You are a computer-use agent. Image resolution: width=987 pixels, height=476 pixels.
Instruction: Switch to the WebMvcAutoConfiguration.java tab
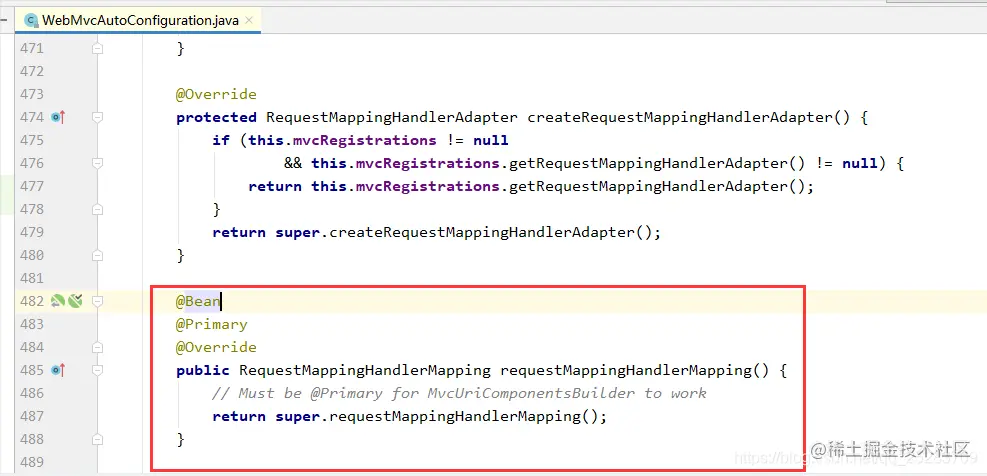(x=140, y=20)
